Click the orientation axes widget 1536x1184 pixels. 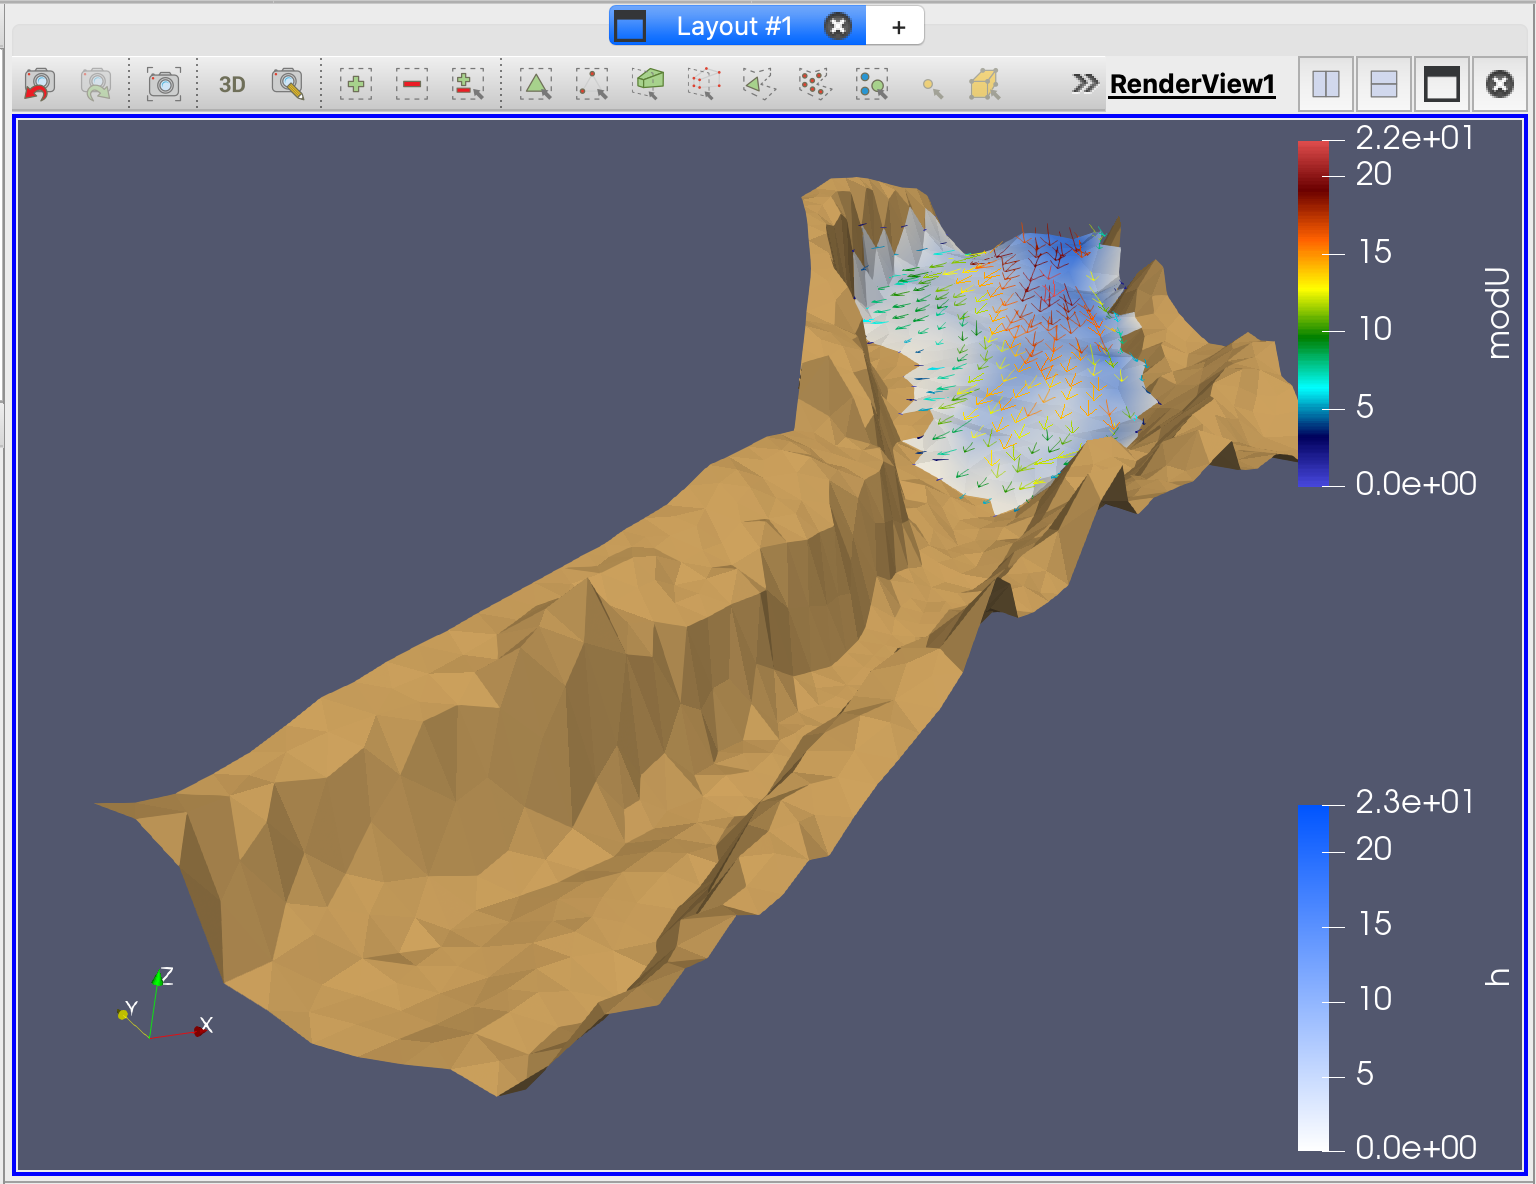165,1004
